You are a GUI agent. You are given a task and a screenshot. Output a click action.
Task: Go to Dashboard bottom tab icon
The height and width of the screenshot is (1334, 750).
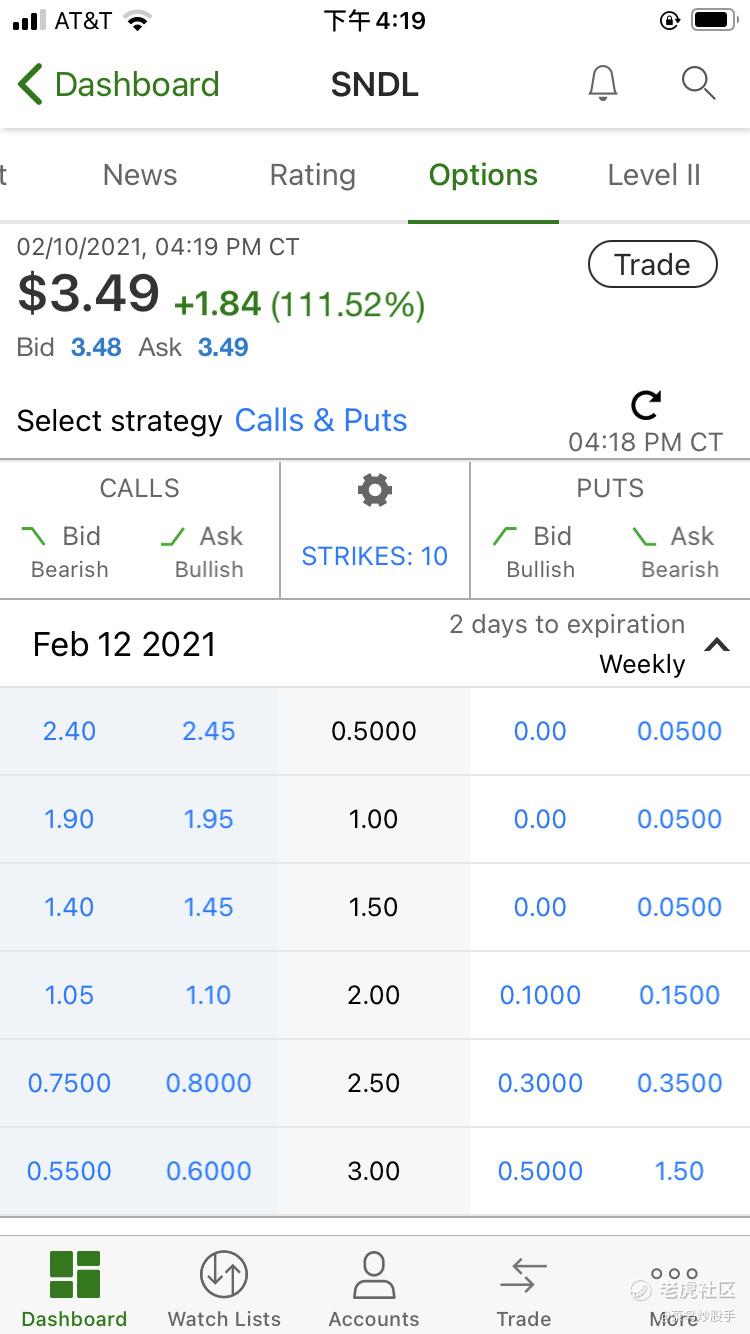(74, 1276)
